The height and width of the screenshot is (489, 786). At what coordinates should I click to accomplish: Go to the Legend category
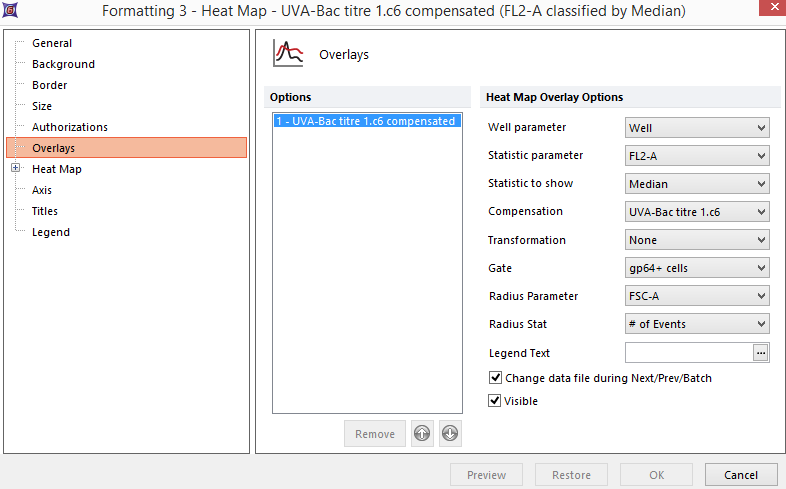click(x=51, y=232)
